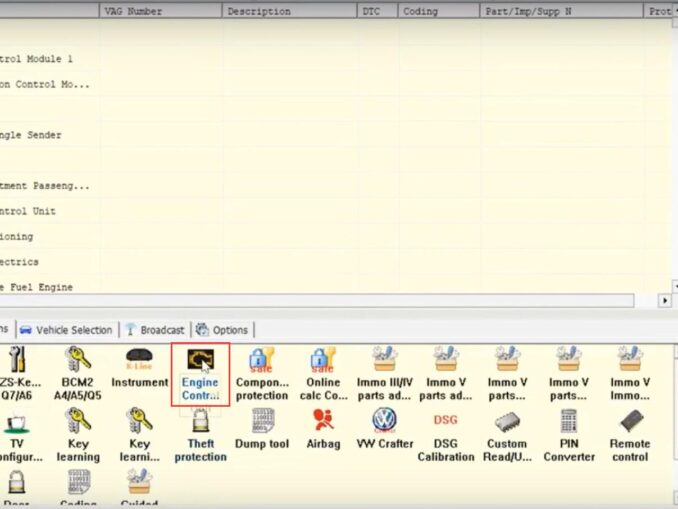Launch the truncated Key learni... function
The image size is (678, 509).
coord(139,435)
